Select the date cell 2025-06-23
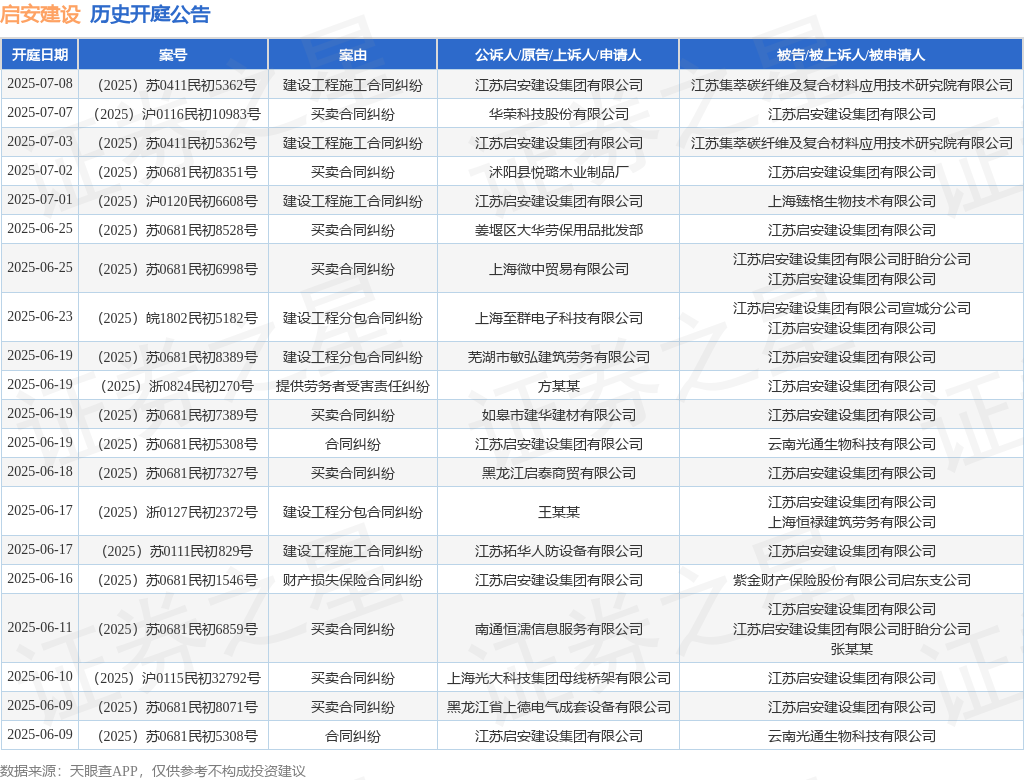This screenshot has width=1024, height=780. point(40,317)
